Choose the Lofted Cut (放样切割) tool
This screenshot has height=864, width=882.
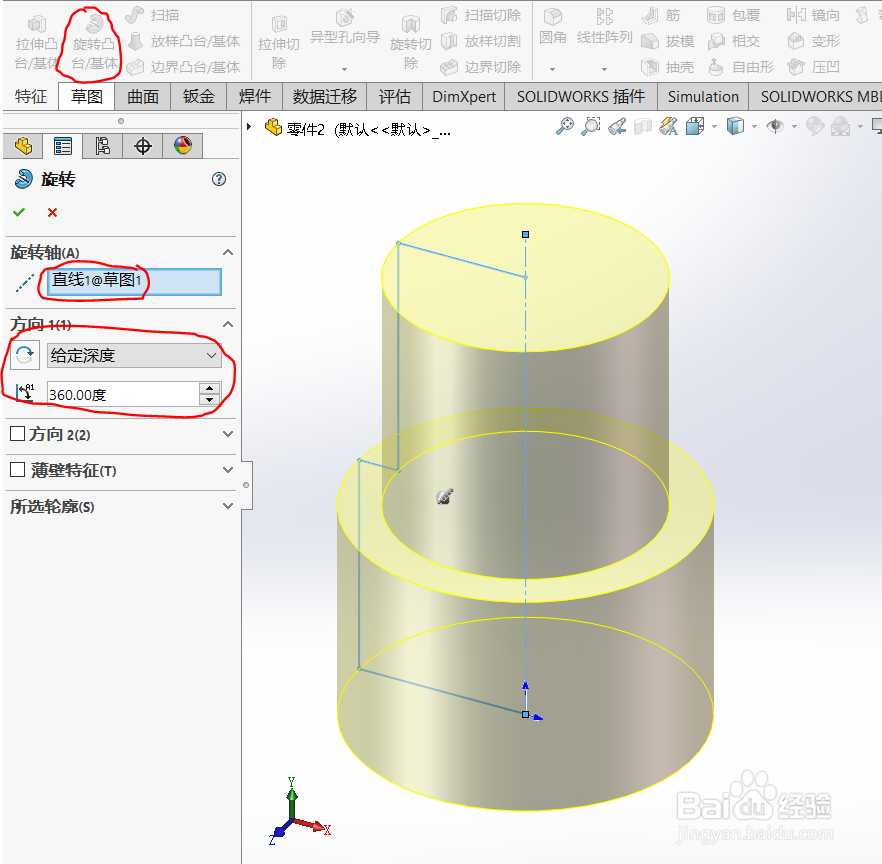(481, 41)
